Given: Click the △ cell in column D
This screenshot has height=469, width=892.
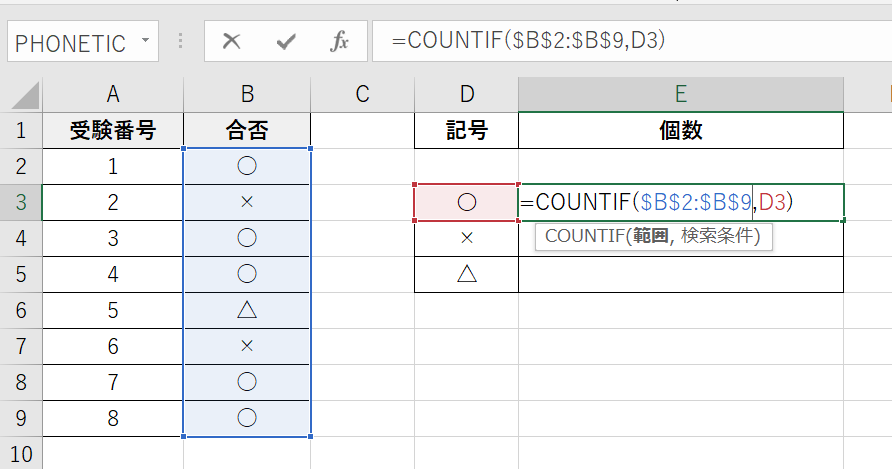Looking at the screenshot, I should pyautogui.click(x=466, y=274).
